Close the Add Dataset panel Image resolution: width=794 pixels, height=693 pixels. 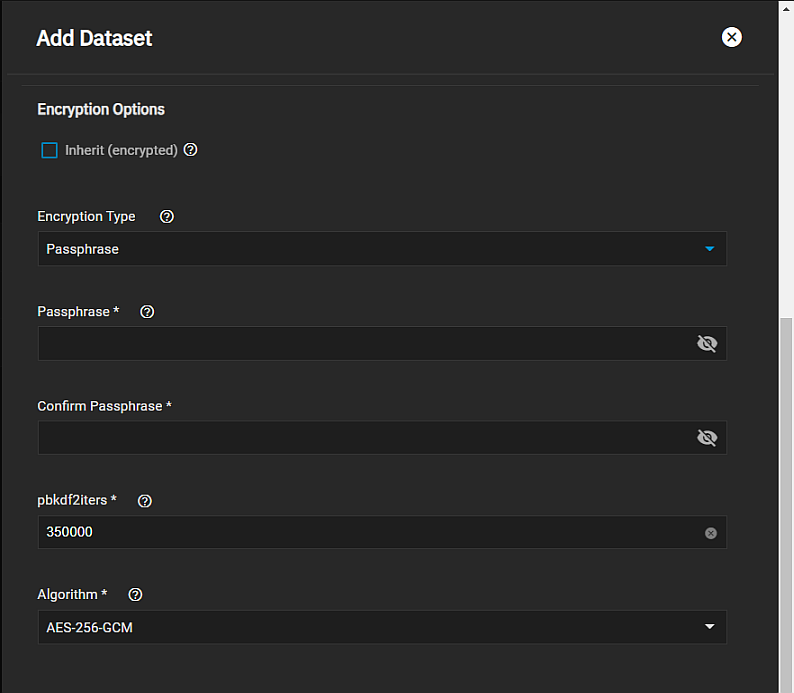(x=732, y=38)
